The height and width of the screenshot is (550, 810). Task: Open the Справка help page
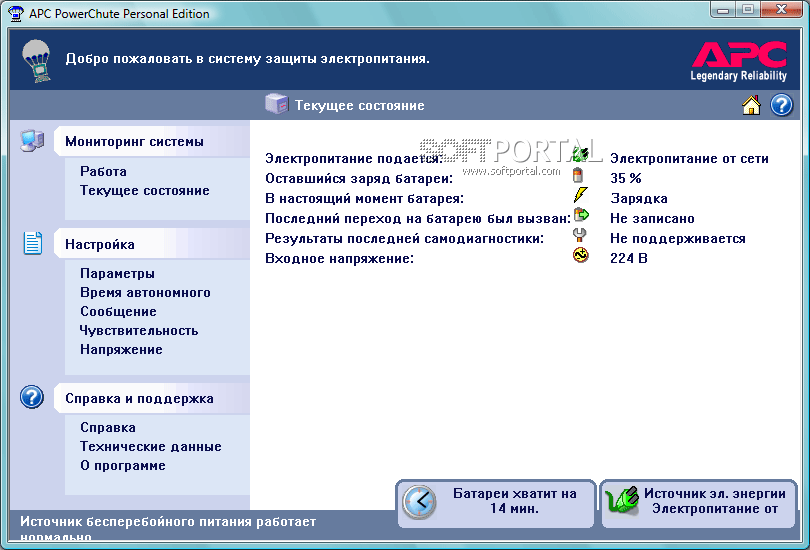coord(108,428)
